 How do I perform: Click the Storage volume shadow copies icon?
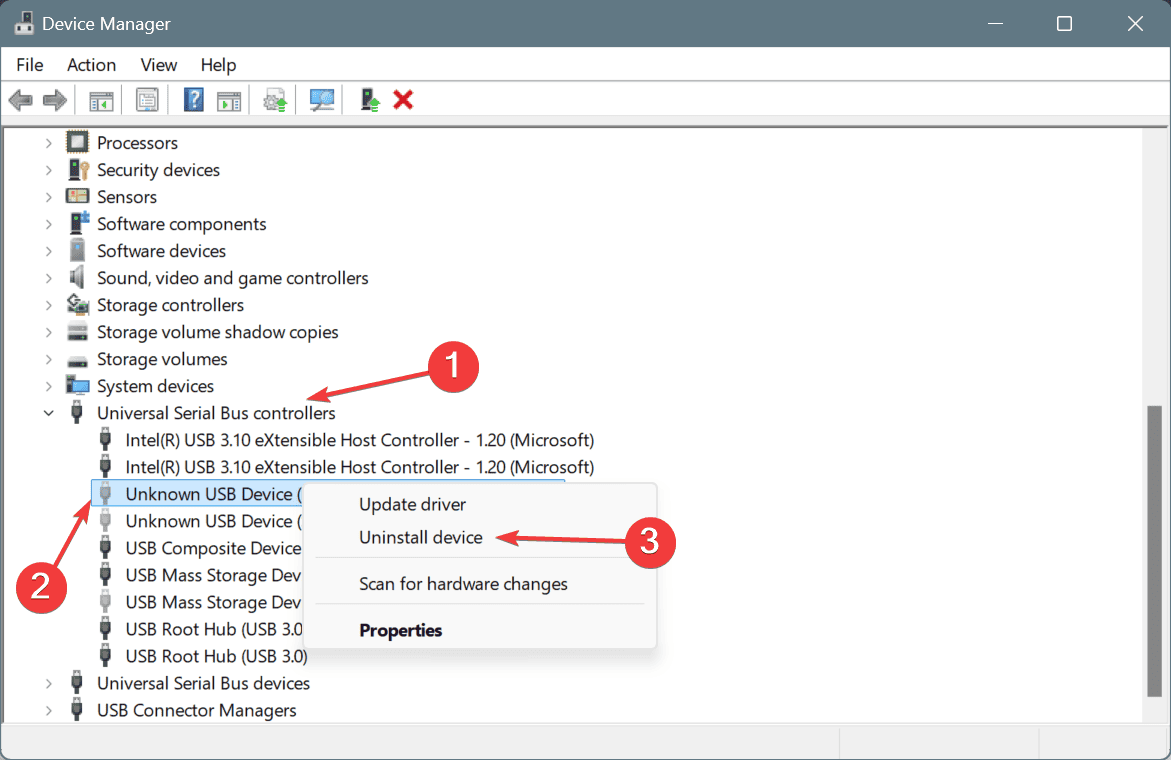tap(77, 331)
